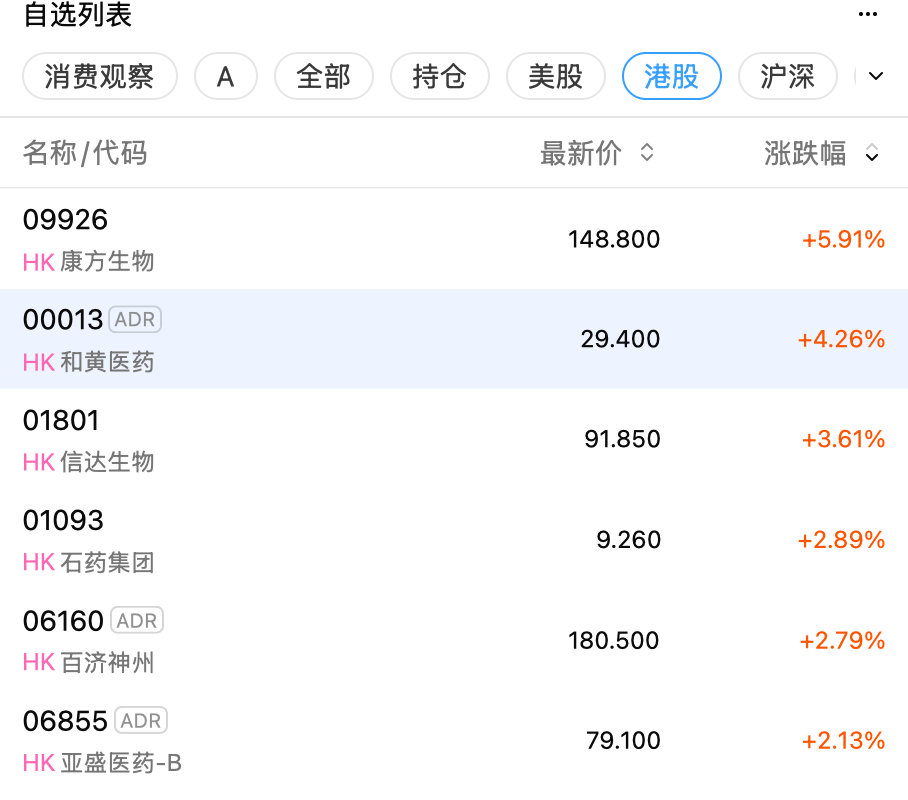The height and width of the screenshot is (800, 908).
Task: Click the 名称/代码 column header
Action: pos(85,153)
